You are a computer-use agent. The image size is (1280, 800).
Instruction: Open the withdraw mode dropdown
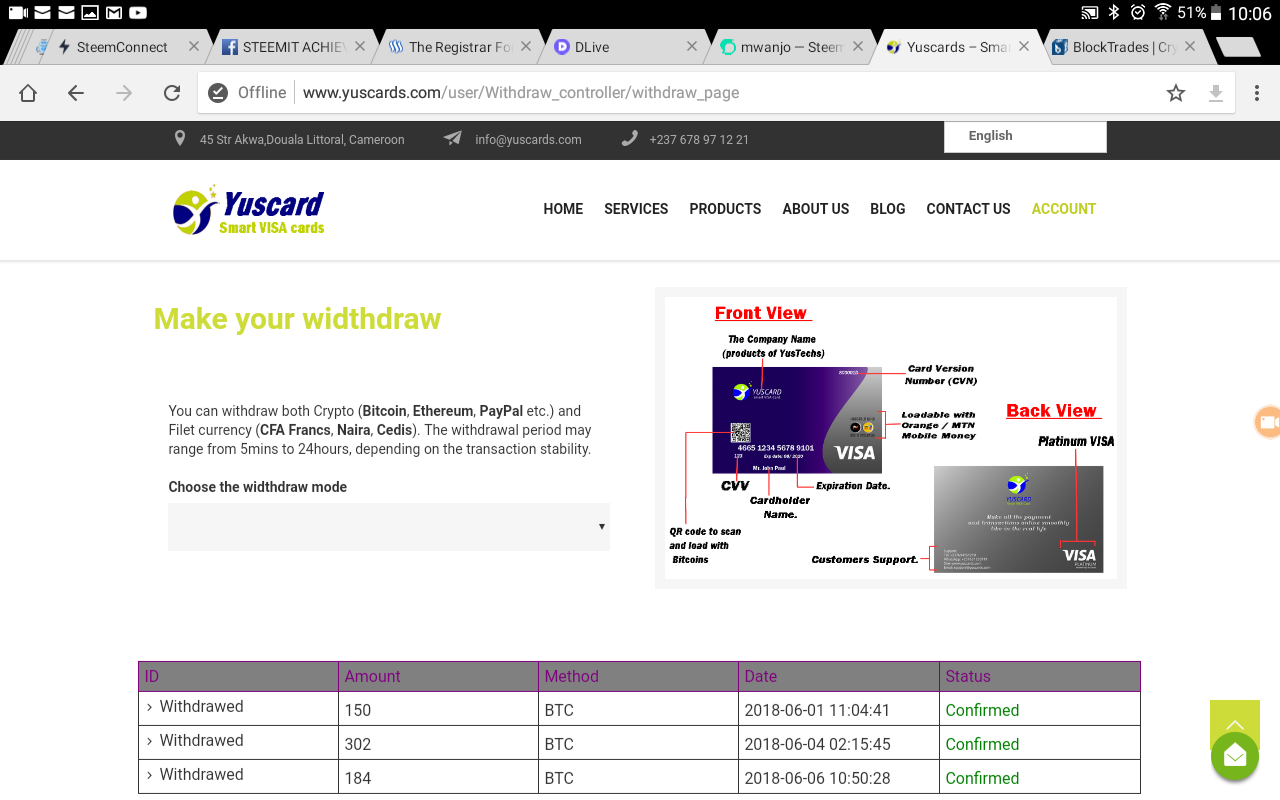point(389,527)
